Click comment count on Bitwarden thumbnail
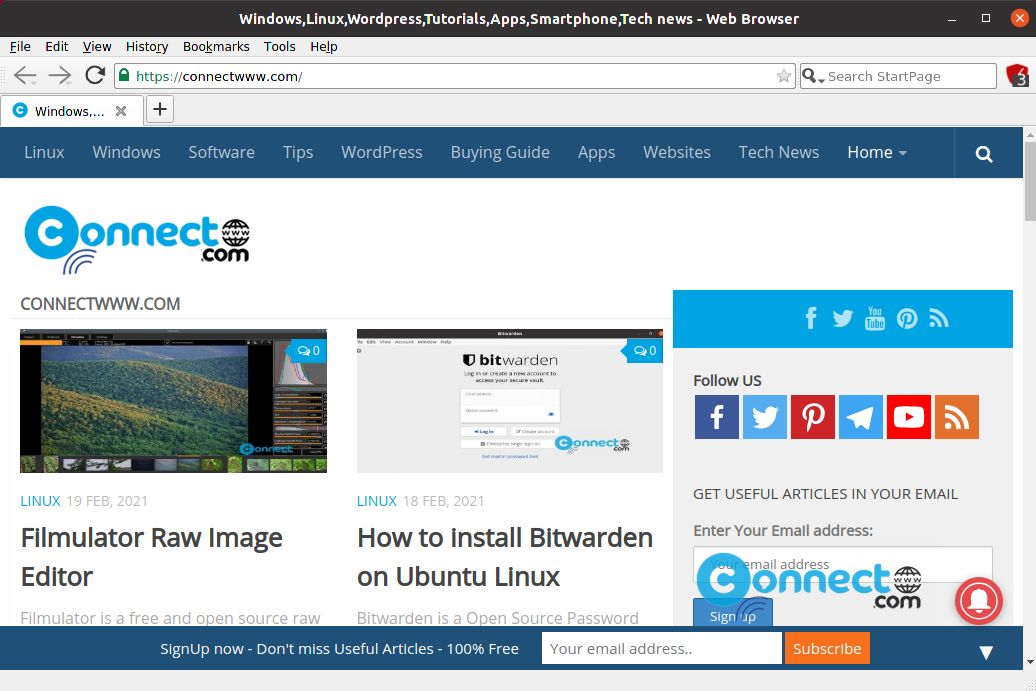The image size is (1036, 691). [645, 351]
